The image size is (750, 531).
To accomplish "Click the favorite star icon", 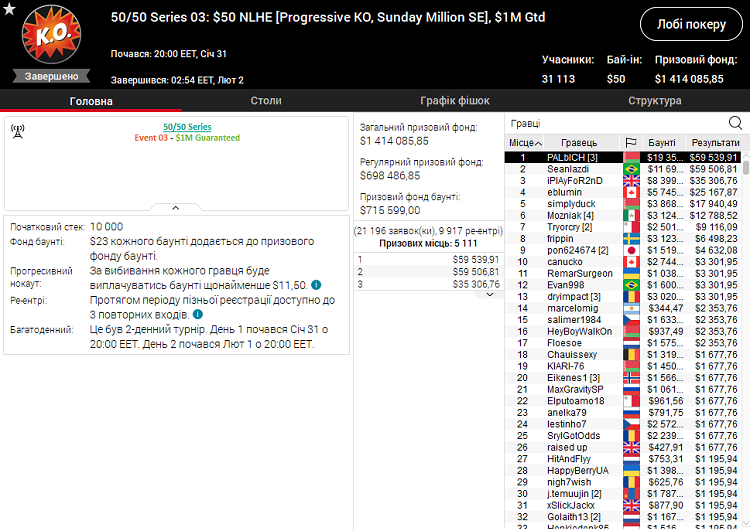I will click(9, 9).
